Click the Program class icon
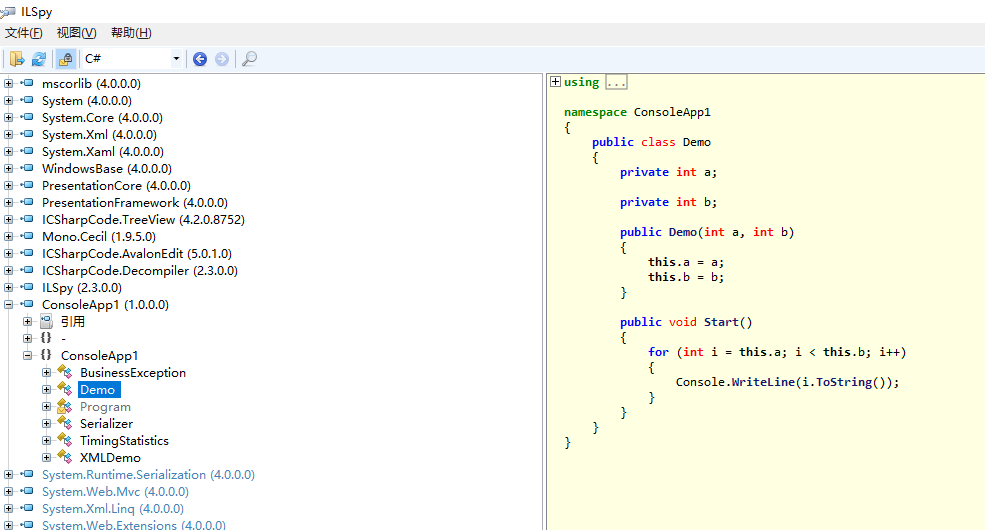 [x=65, y=406]
